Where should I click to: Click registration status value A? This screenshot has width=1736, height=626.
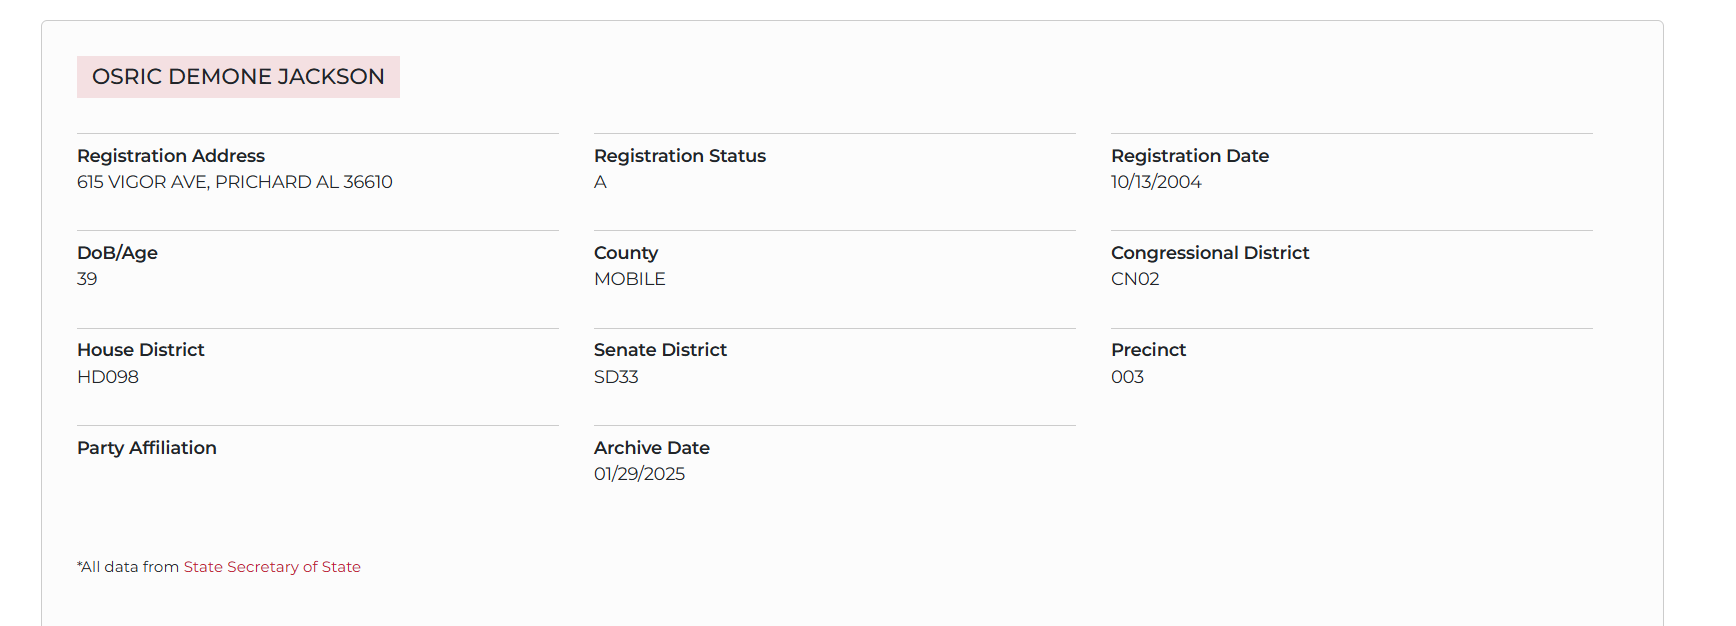click(600, 182)
